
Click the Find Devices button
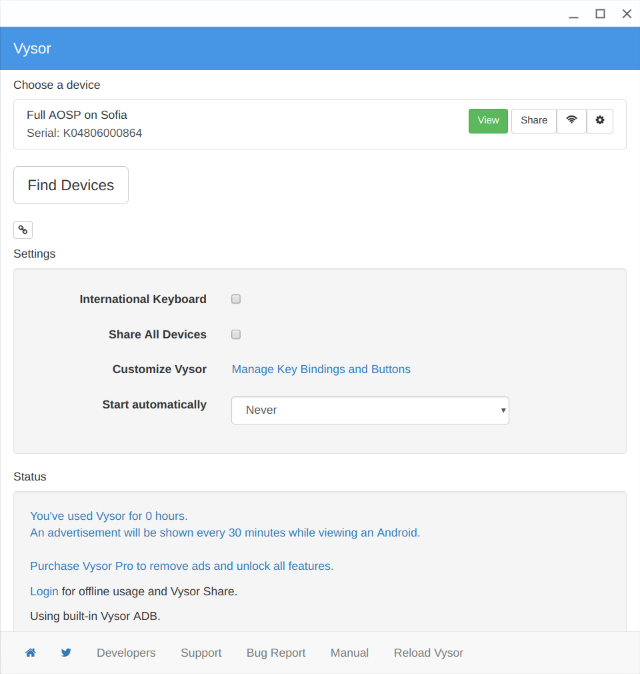71,185
